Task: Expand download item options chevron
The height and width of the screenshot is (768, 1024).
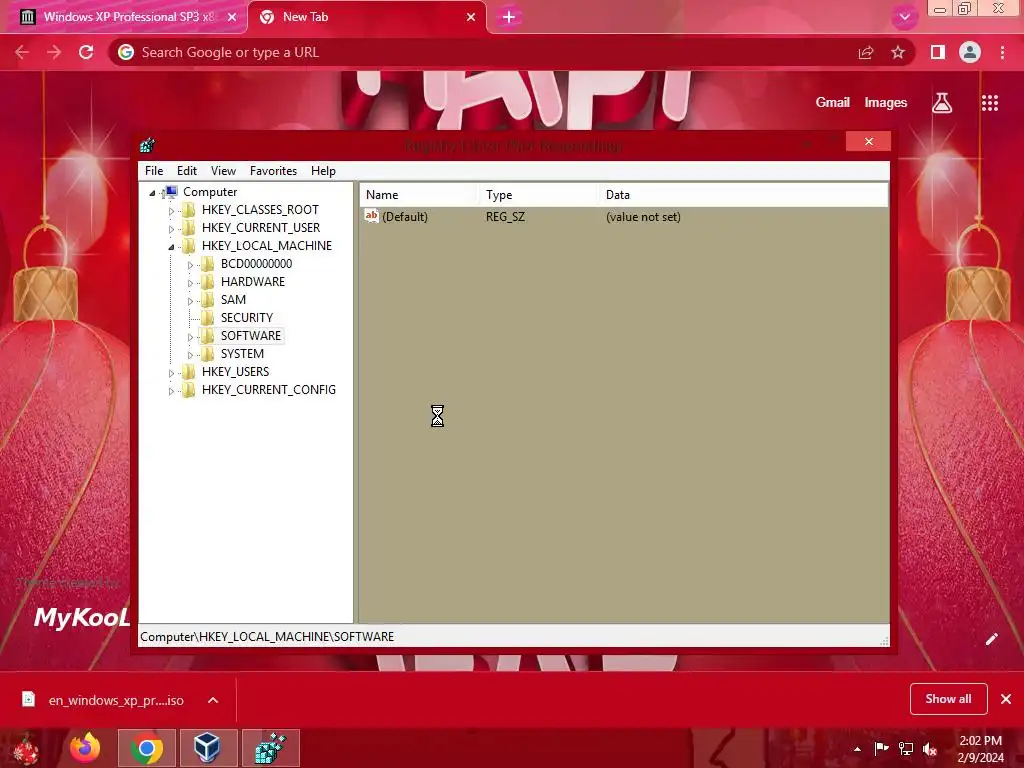Action: (x=213, y=700)
